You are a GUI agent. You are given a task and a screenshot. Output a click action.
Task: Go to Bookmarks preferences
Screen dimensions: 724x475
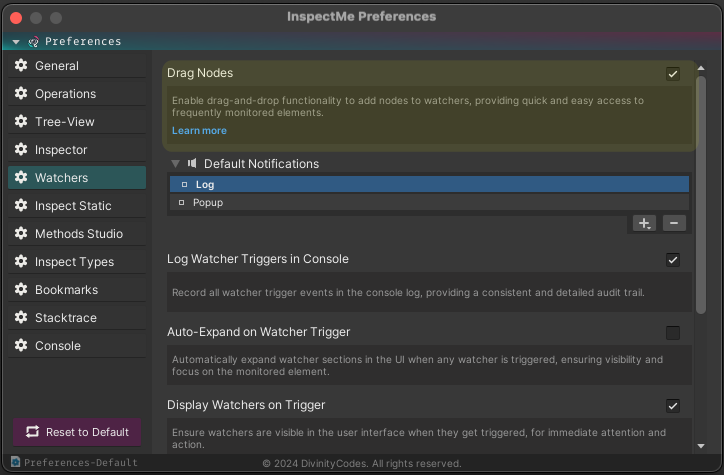(x=77, y=289)
